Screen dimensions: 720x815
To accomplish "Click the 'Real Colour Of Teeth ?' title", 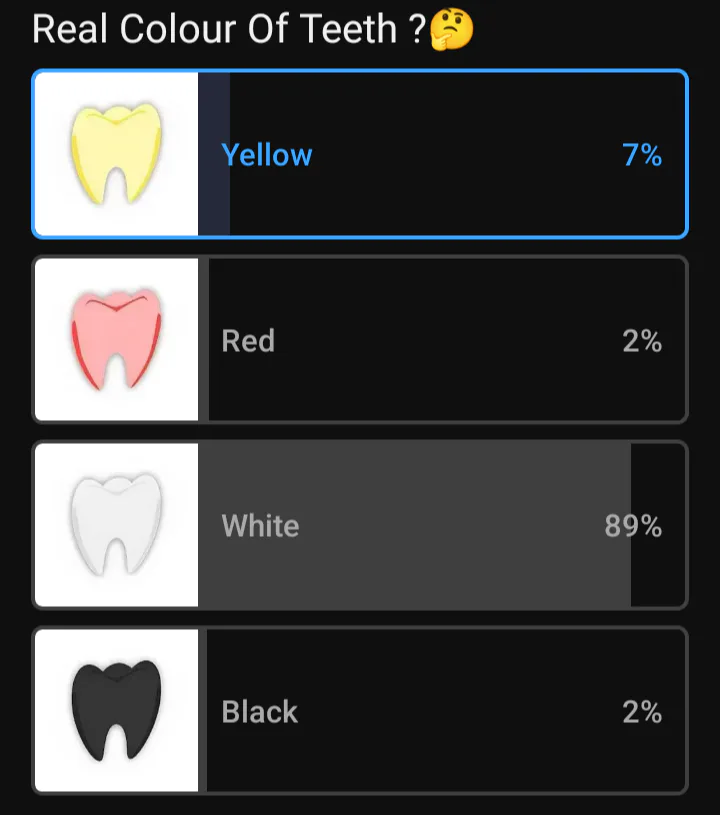I will (229, 29).
